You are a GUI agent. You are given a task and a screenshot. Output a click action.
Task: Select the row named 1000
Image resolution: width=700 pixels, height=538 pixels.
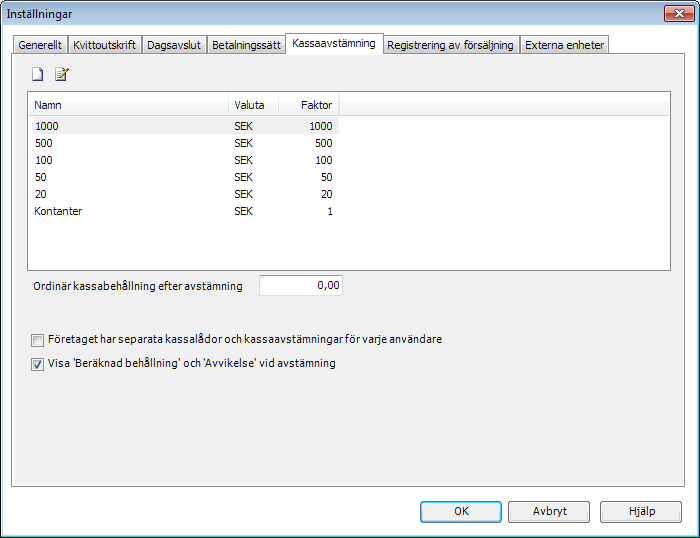pyautogui.click(x=186, y=126)
